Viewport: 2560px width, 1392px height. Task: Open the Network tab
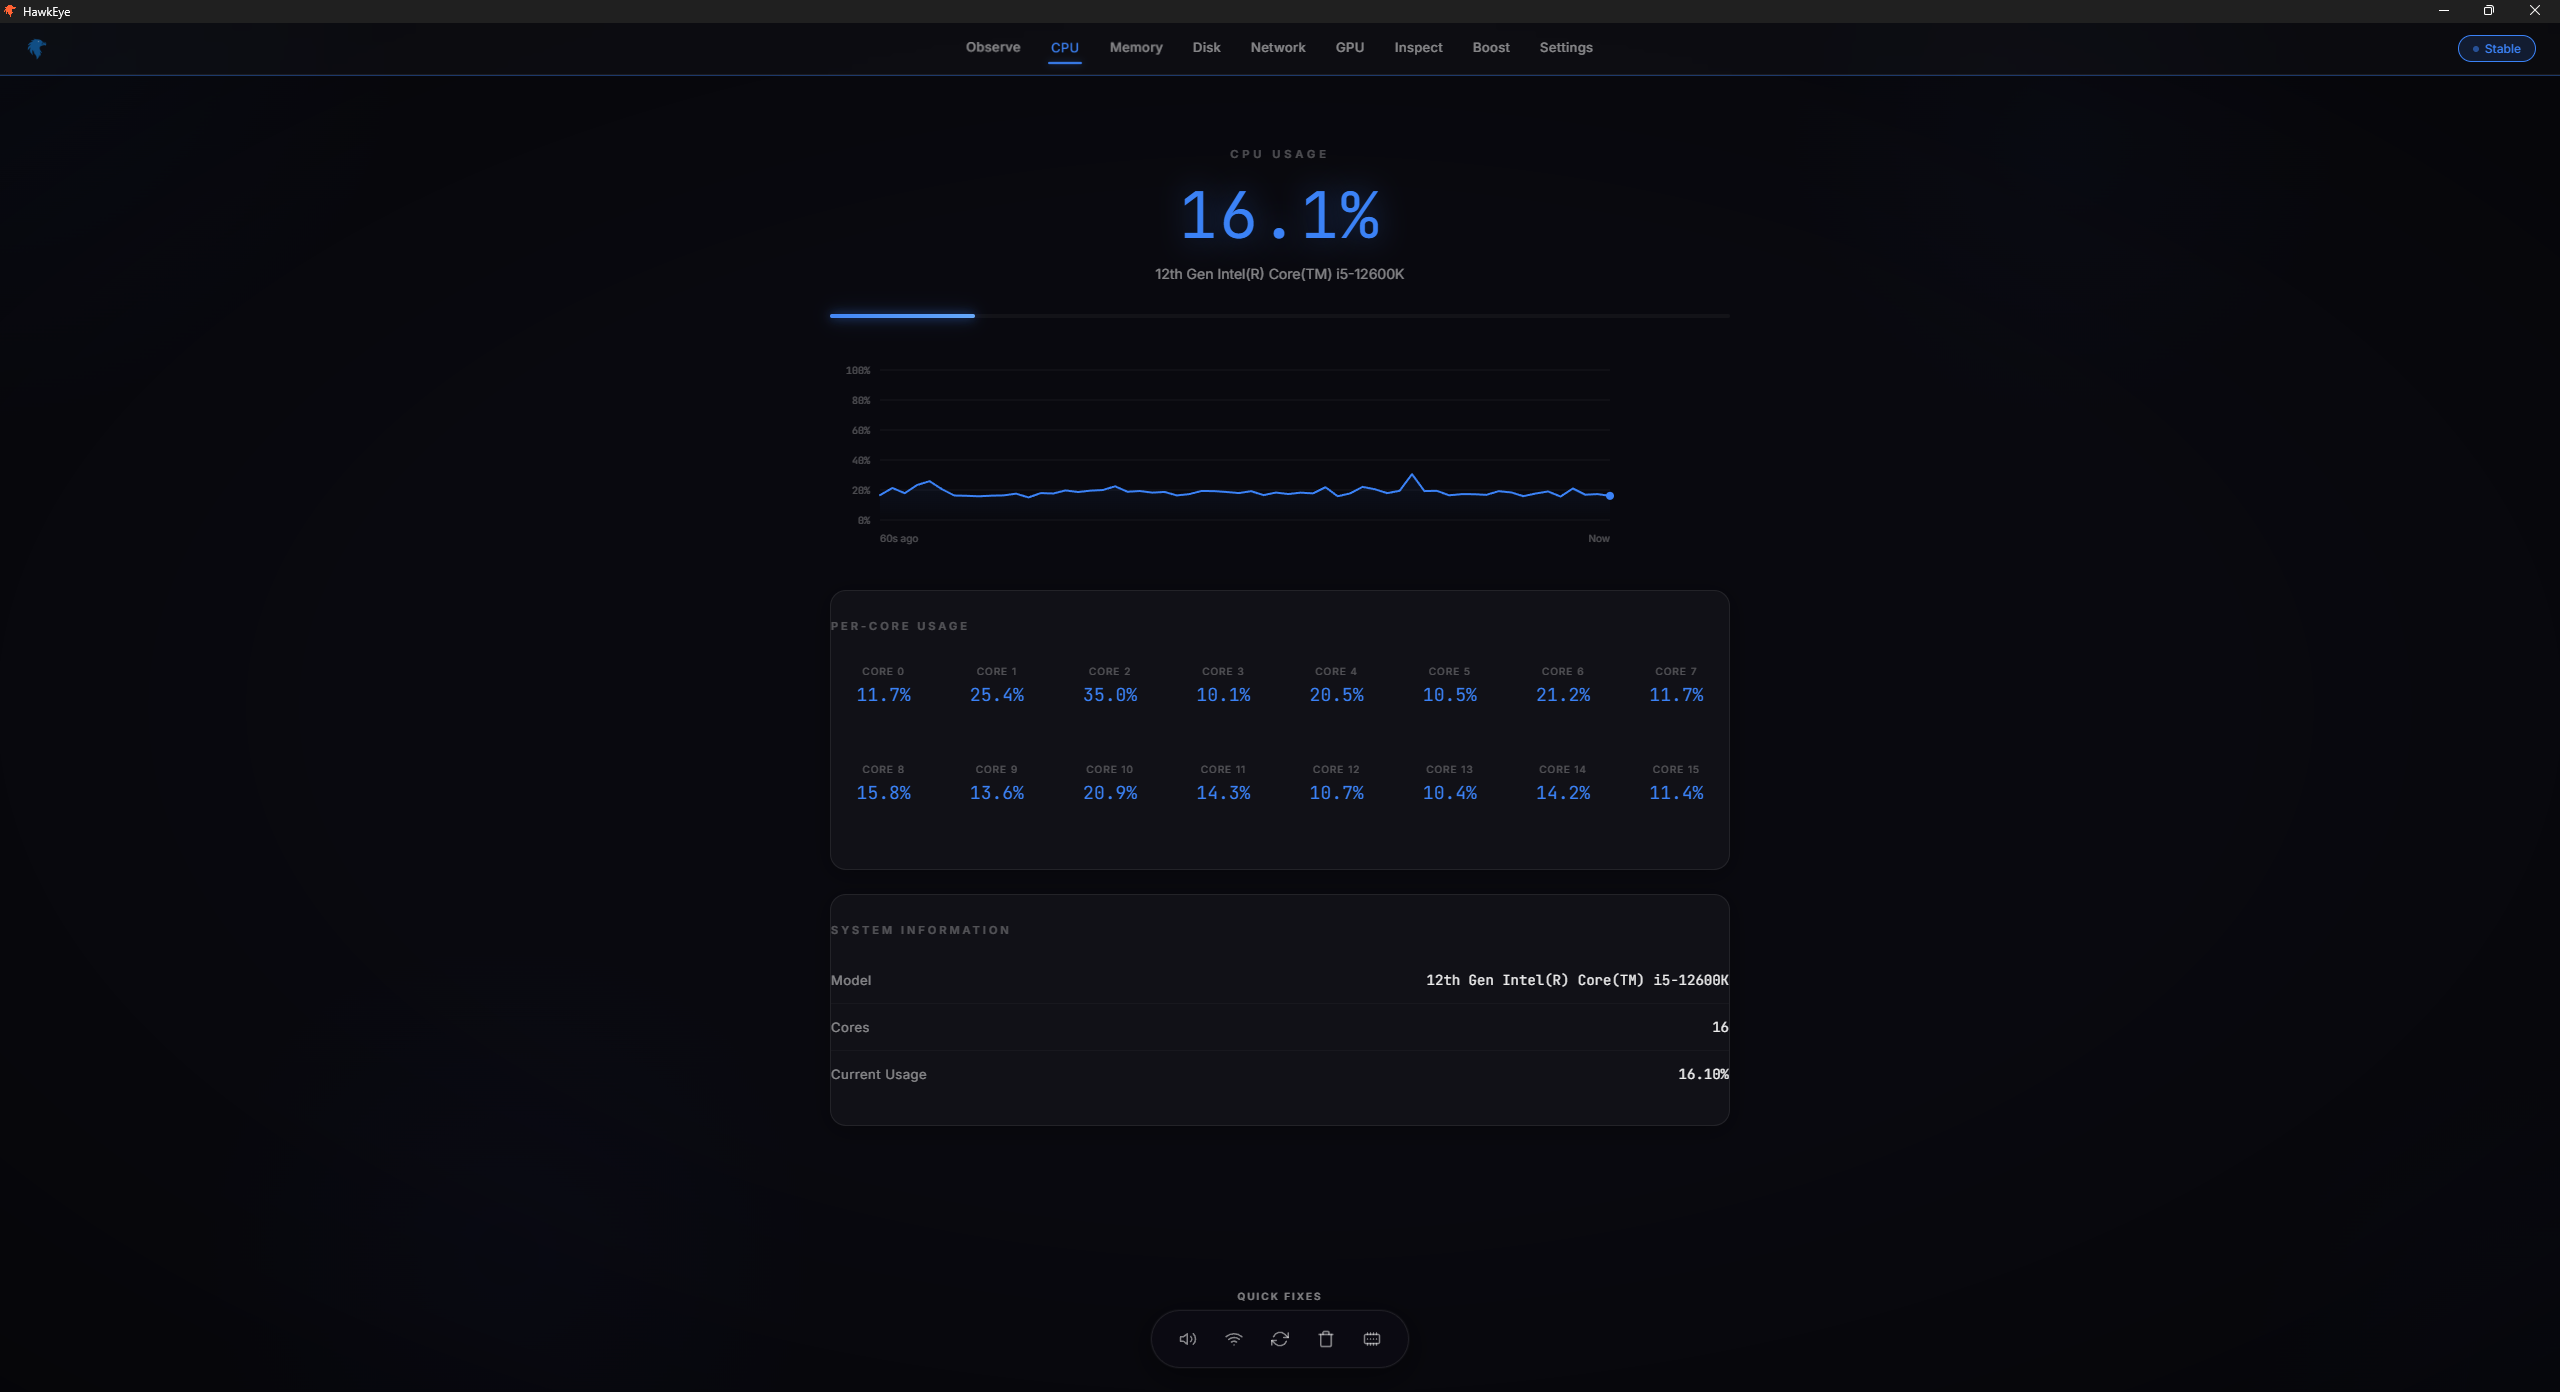[1277, 47]
